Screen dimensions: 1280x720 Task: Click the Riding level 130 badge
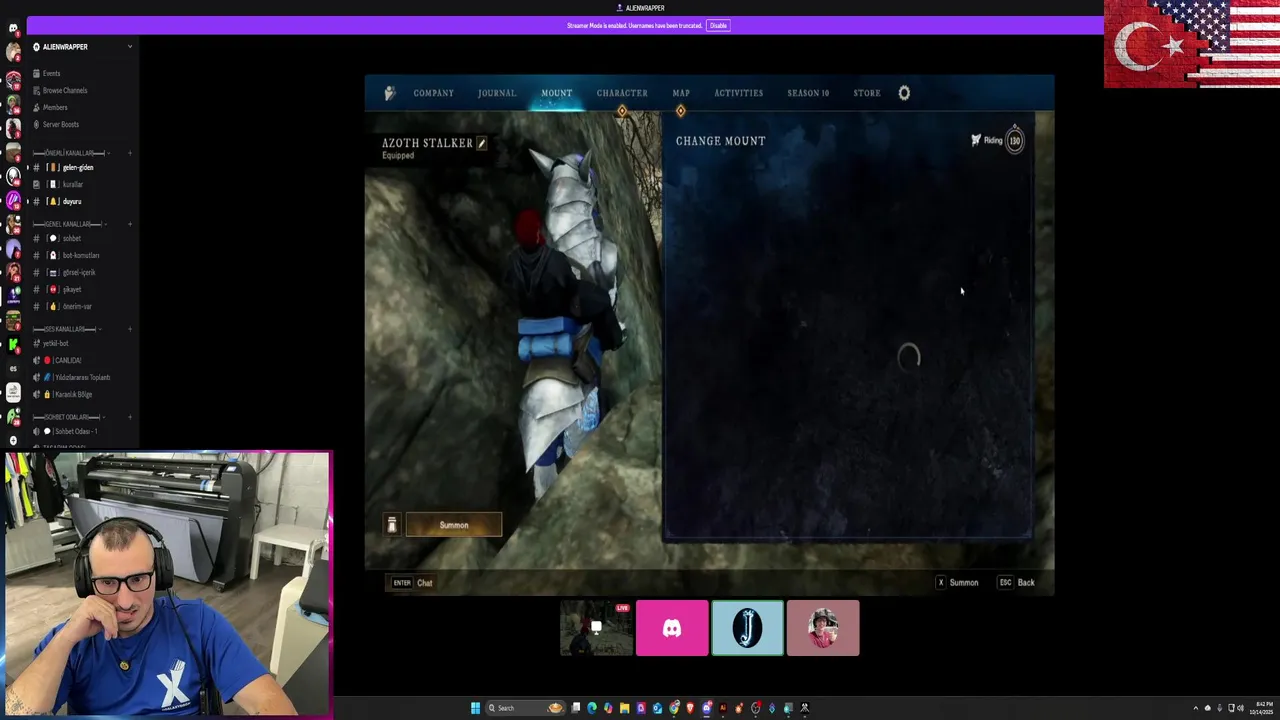1015,140
